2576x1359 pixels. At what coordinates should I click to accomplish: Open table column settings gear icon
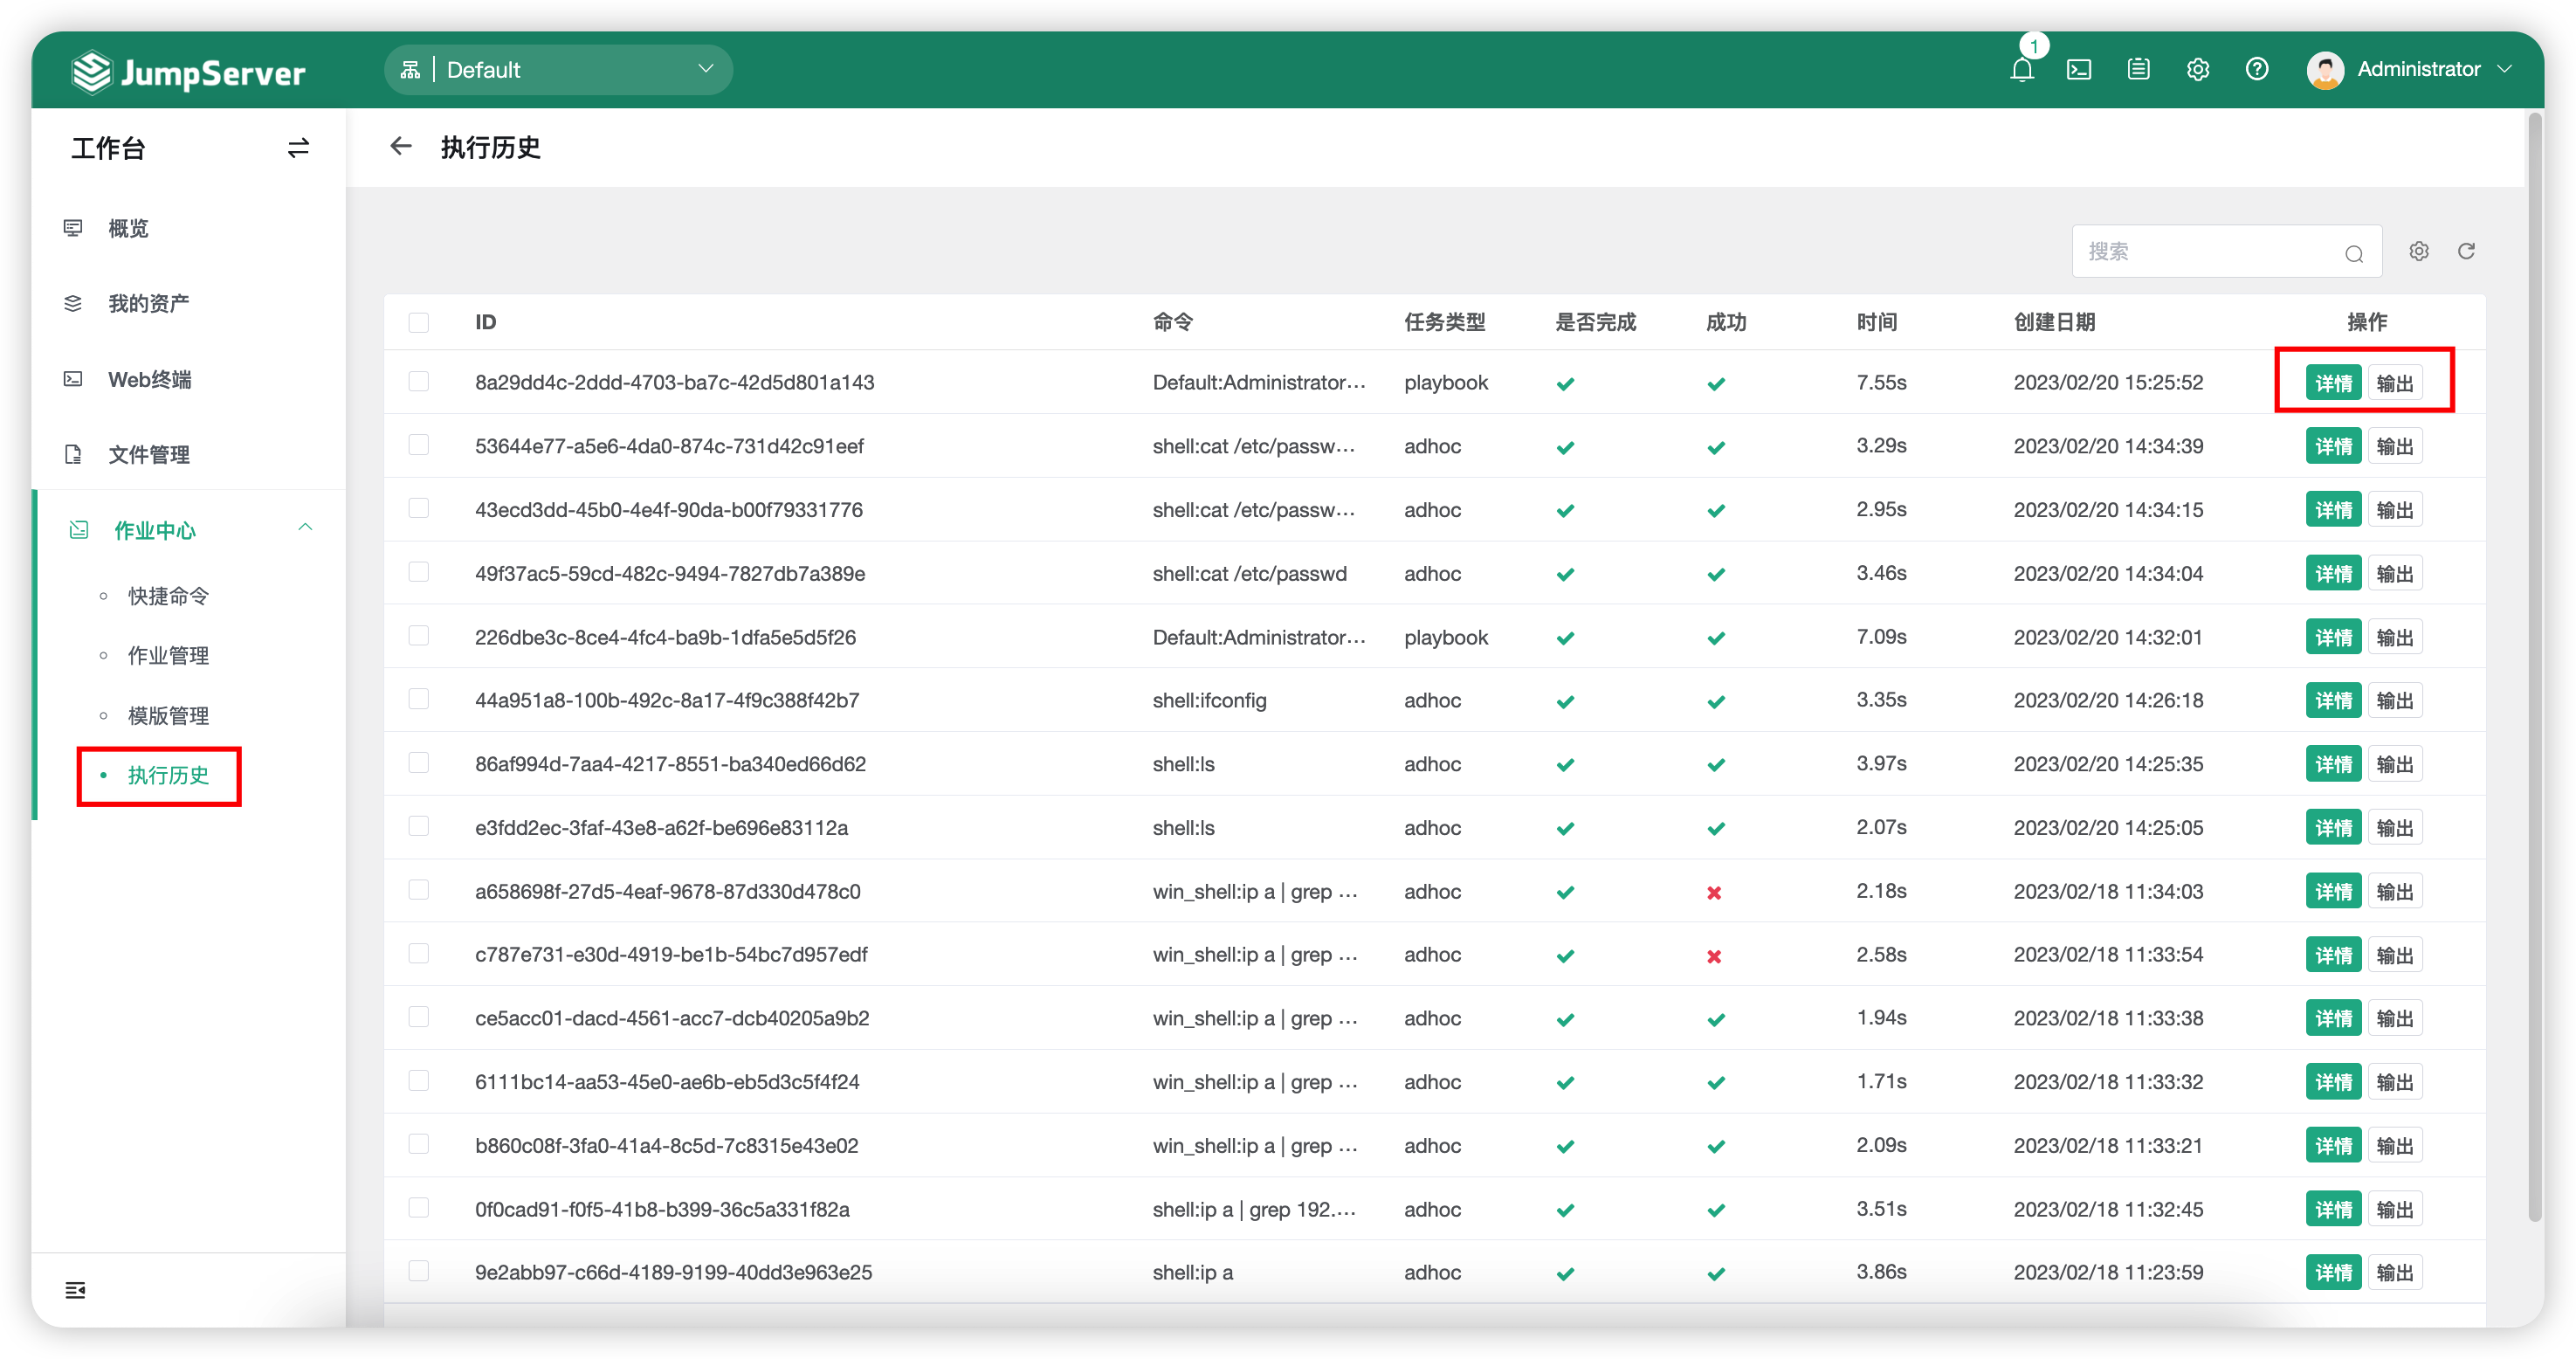2418,251
